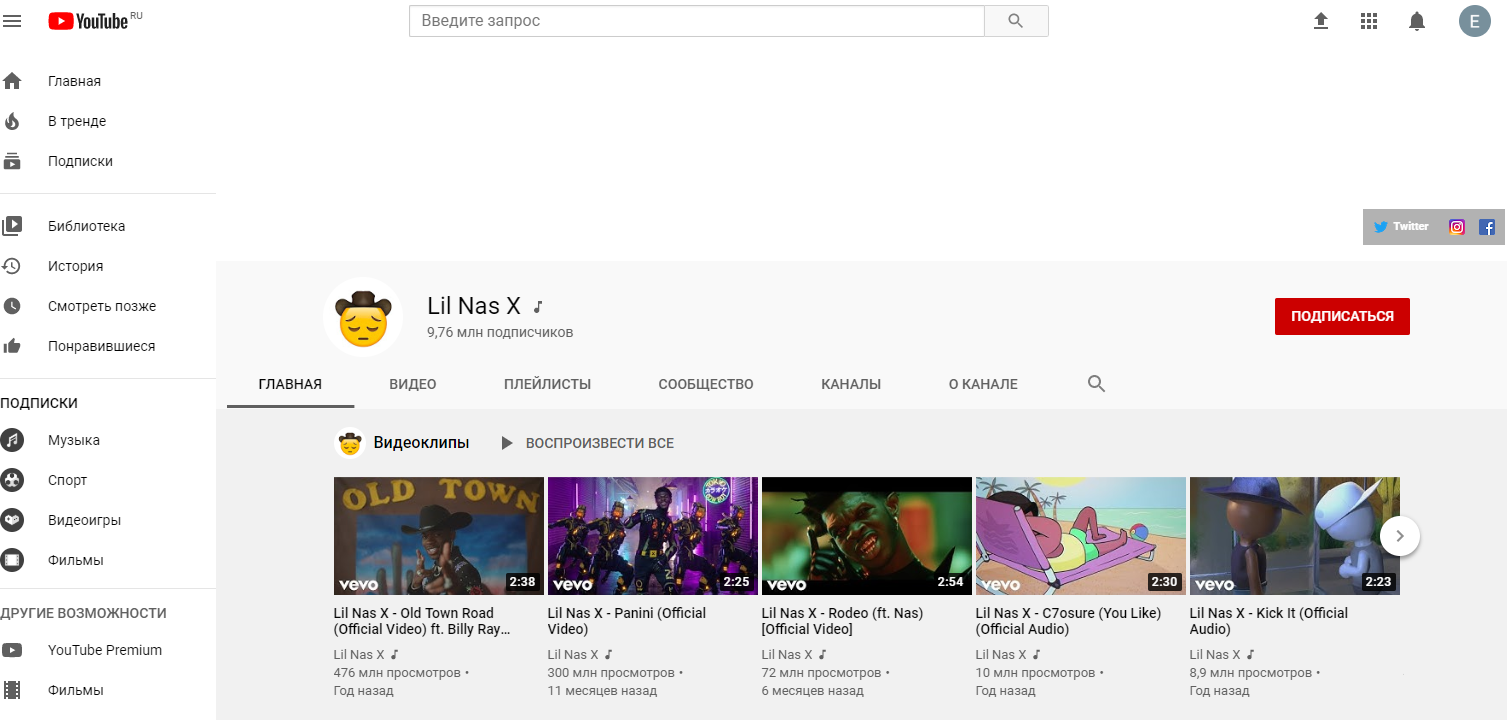Click ВОСПРОИЗВЕСТИ ВСЕ play all
This screenshot has height=720, width=1507.
(x=587, y=443)
